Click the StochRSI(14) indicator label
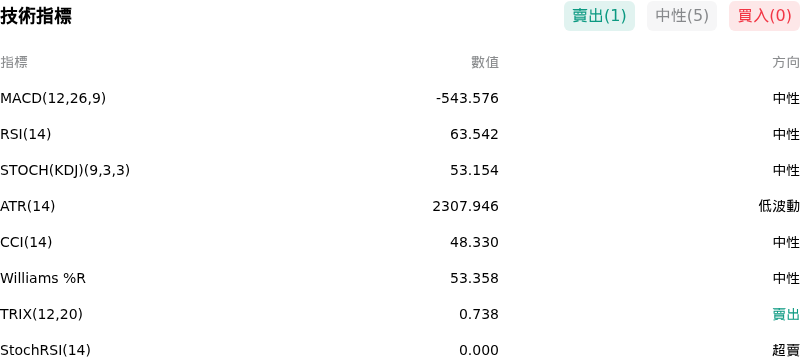The height and width of the screenshot is (360, 800). (45, 350)
